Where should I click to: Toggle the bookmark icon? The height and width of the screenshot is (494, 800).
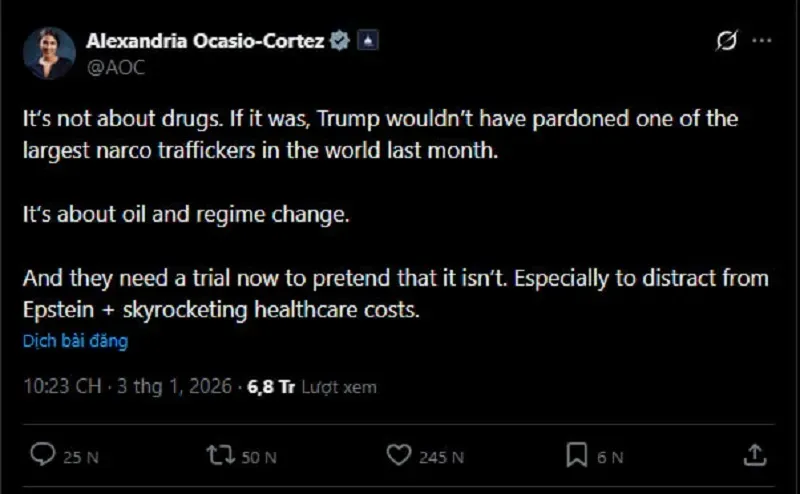[576, 456]
